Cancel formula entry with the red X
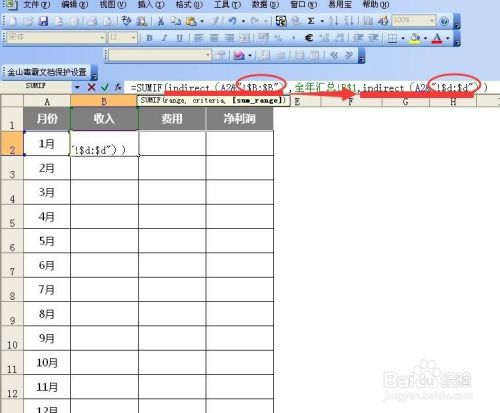 click(92, 87)
